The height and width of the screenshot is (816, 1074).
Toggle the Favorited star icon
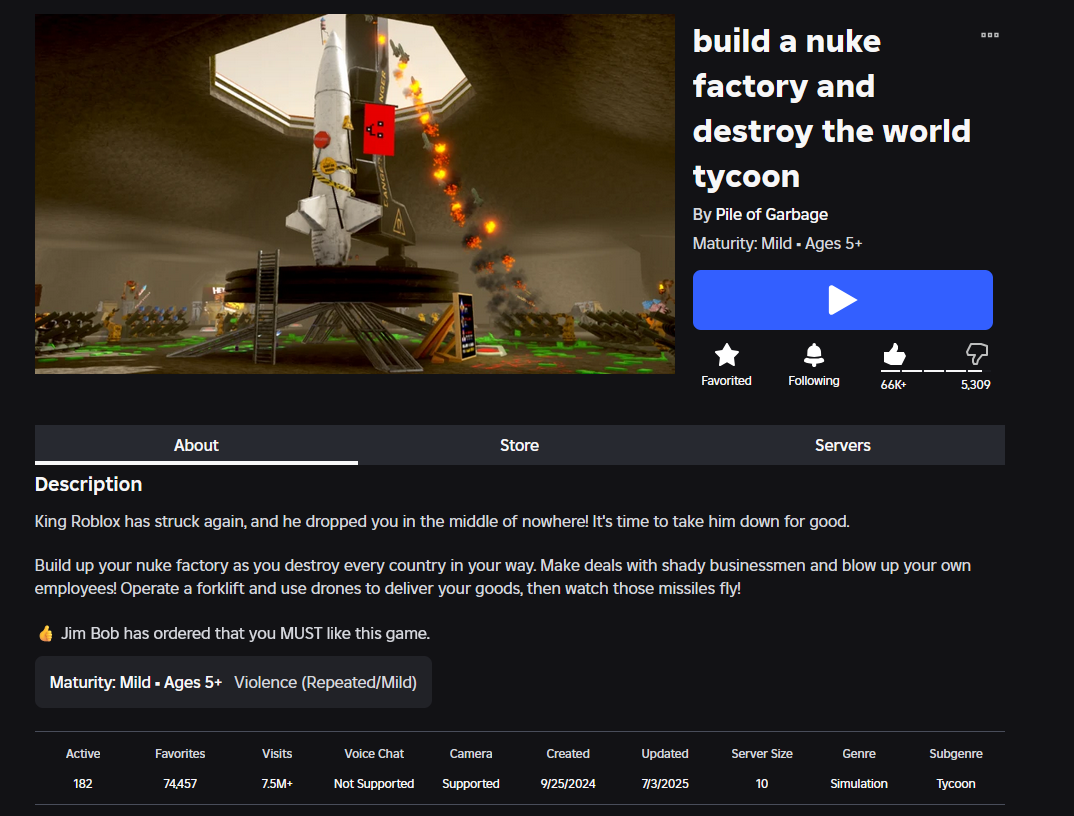[726, 355]
